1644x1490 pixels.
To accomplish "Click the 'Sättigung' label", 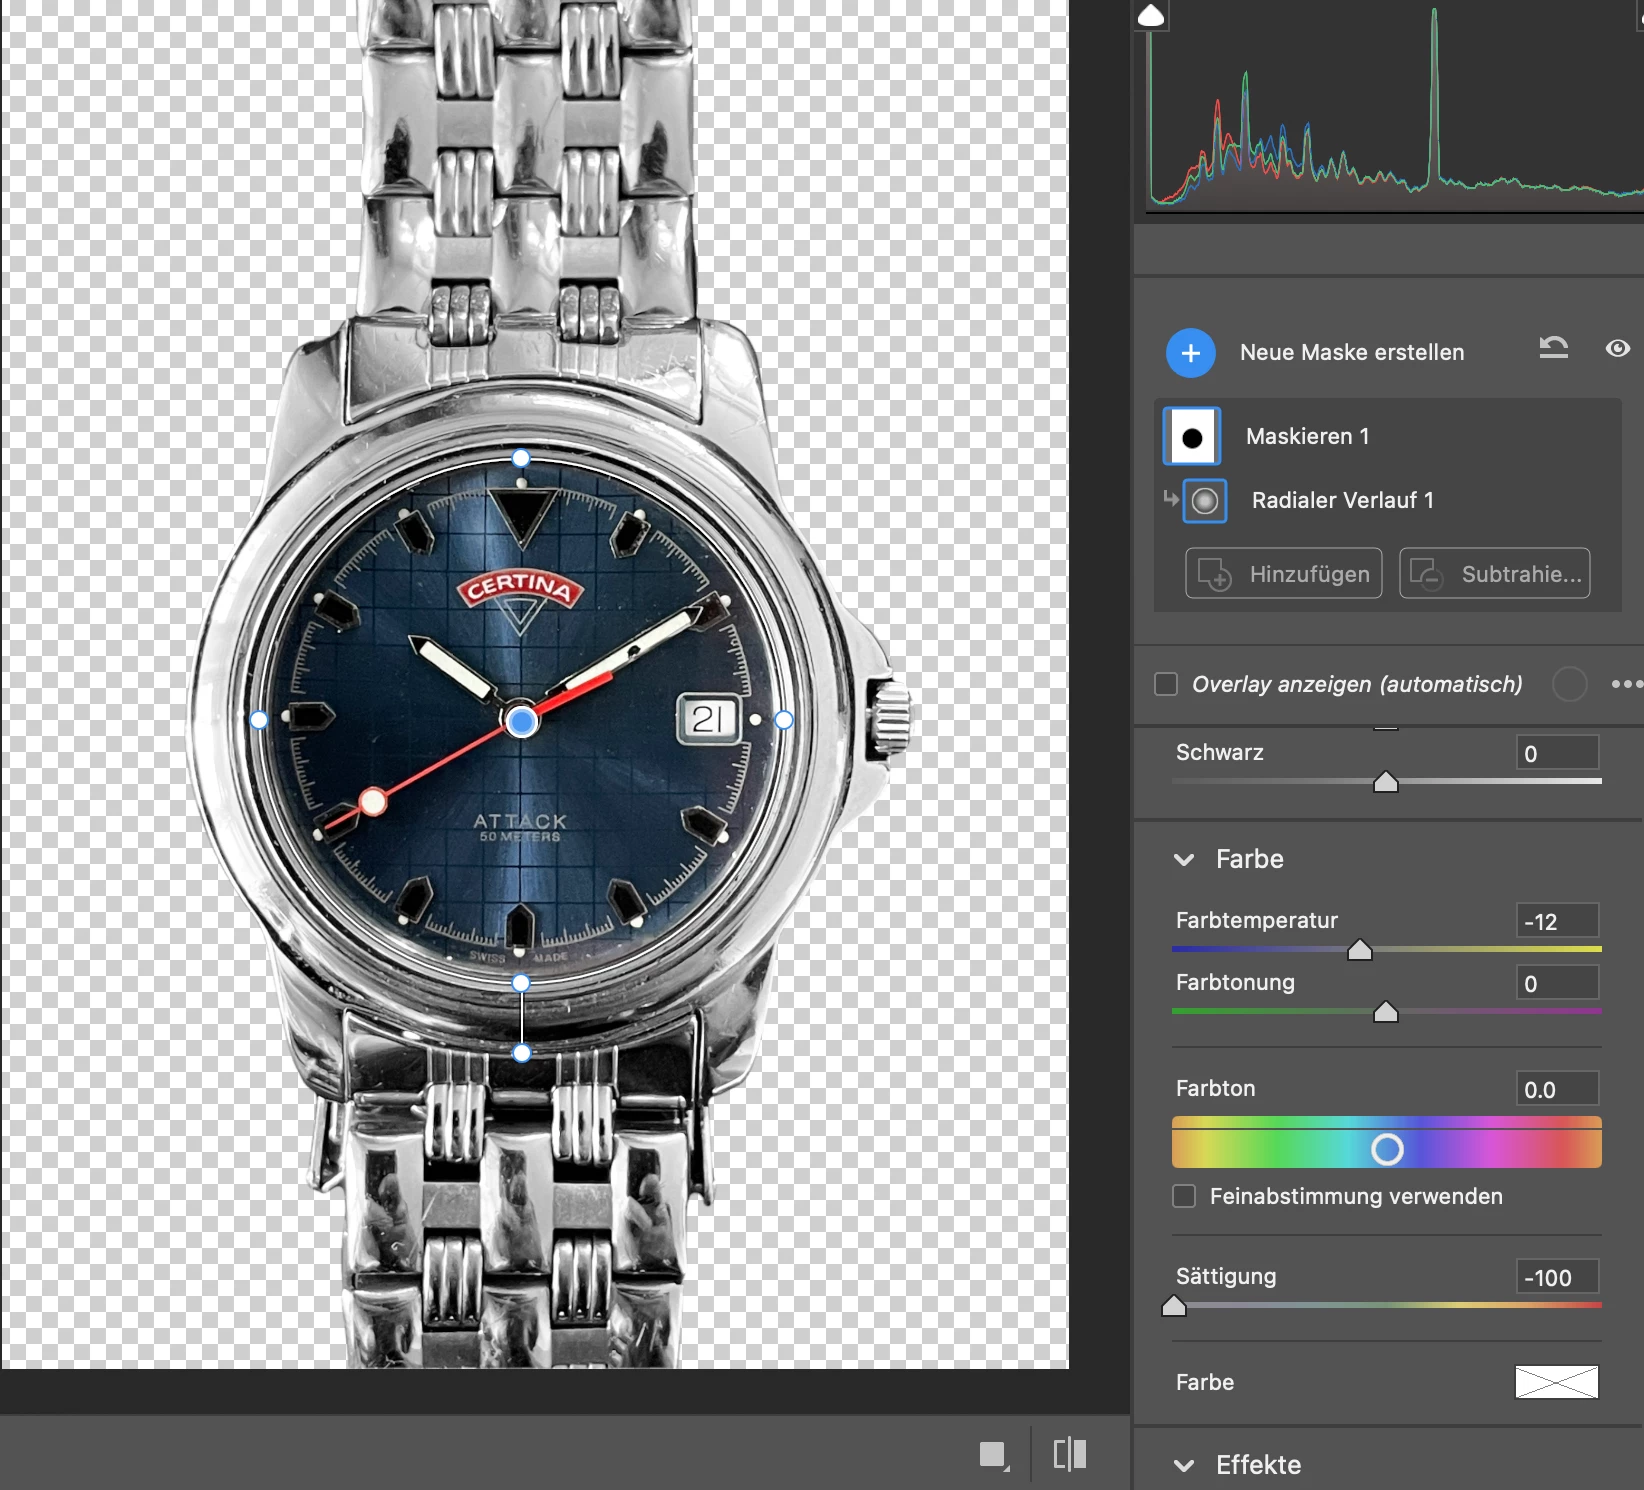I will tap(1226, 1276).
